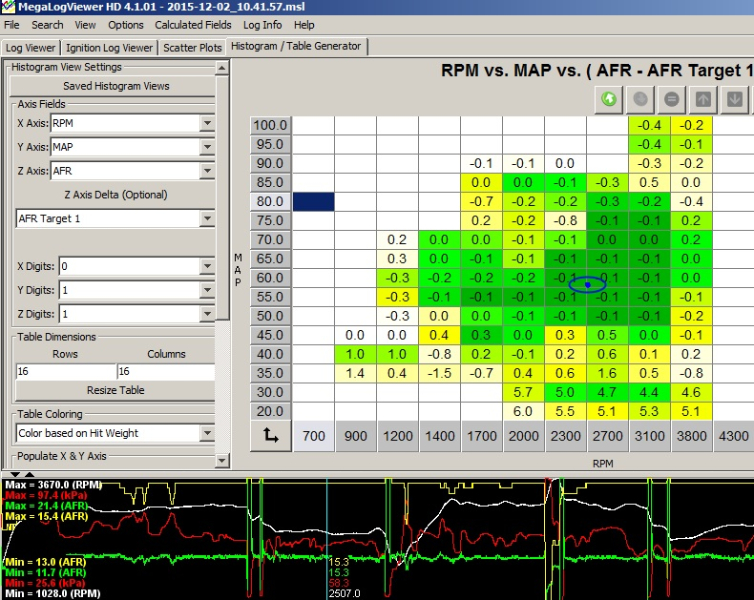
Task: Click the equals sign toolbar icon
Action: click(671, 99)
